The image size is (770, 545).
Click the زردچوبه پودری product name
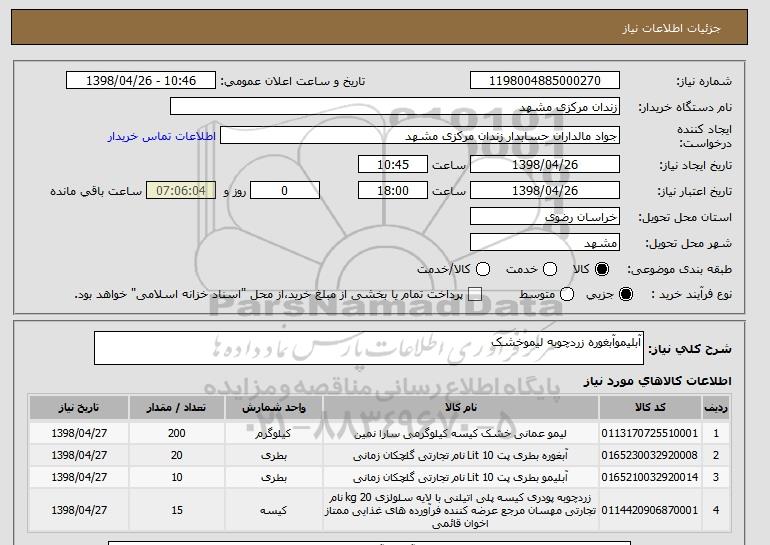[x=461, y=511]
